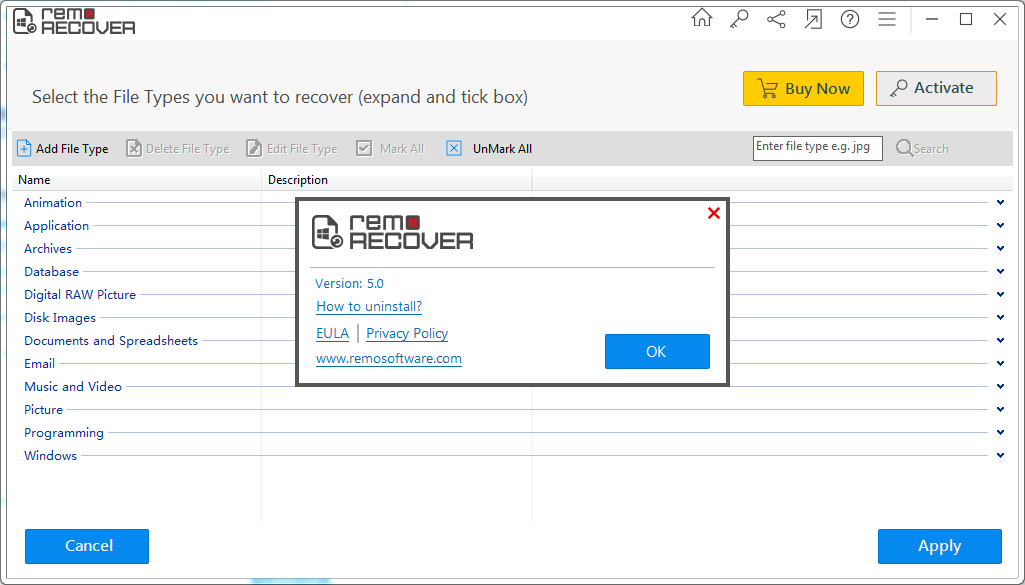Select the Documents and Spreadsheets label
The height and width of the screenshot is (585, 1025).
[x=110, y=341]
